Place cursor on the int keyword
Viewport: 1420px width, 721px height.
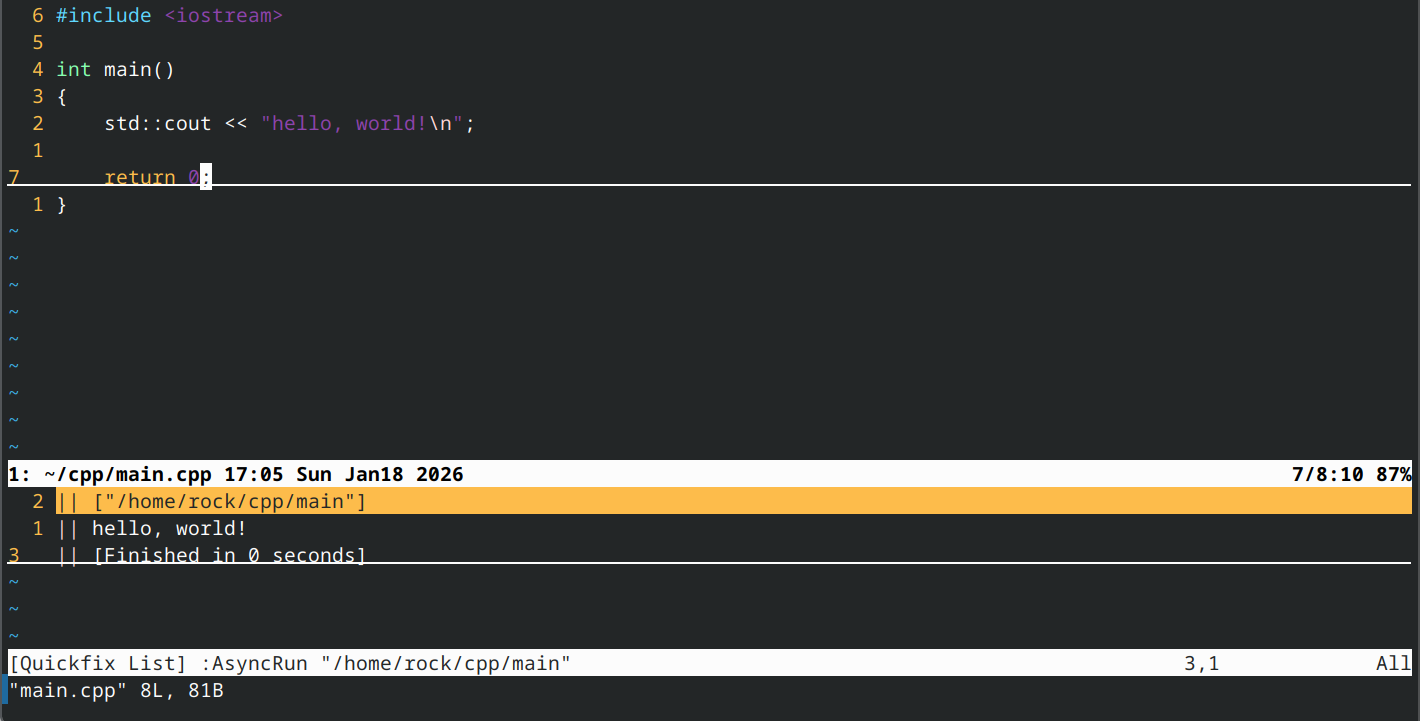(x=74, y=70)
